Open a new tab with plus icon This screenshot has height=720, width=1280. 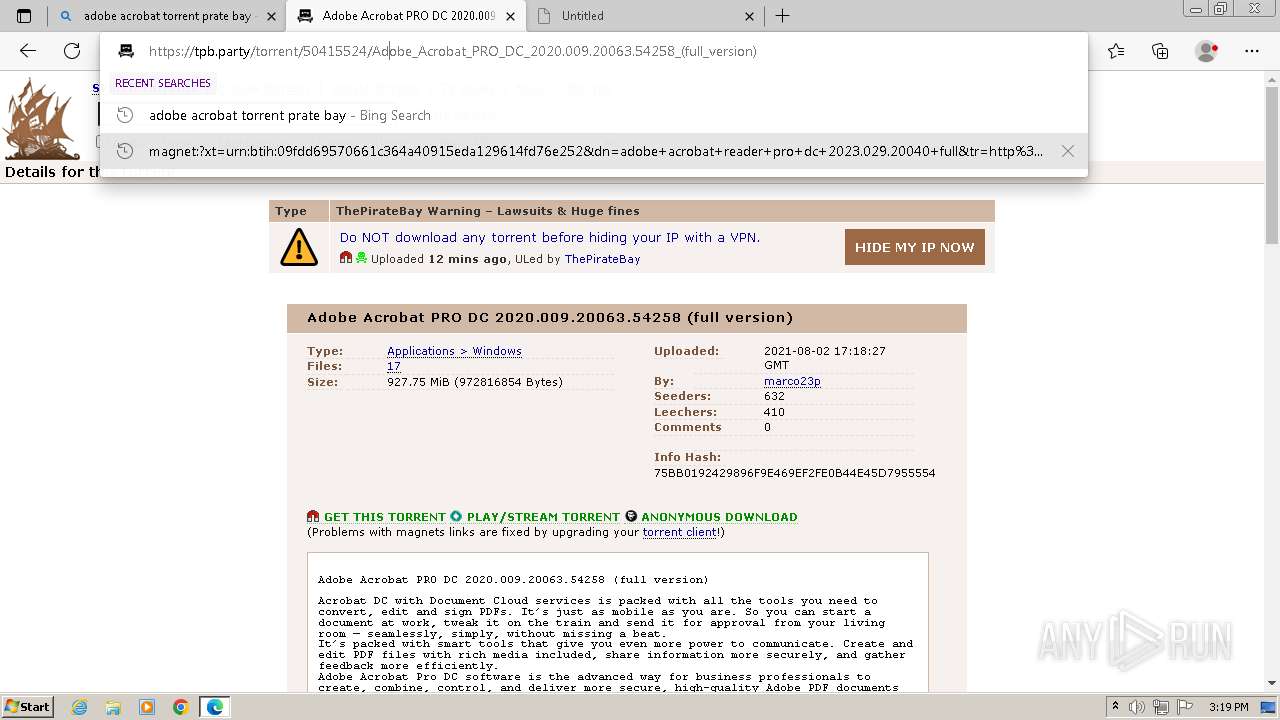[783, 16]
